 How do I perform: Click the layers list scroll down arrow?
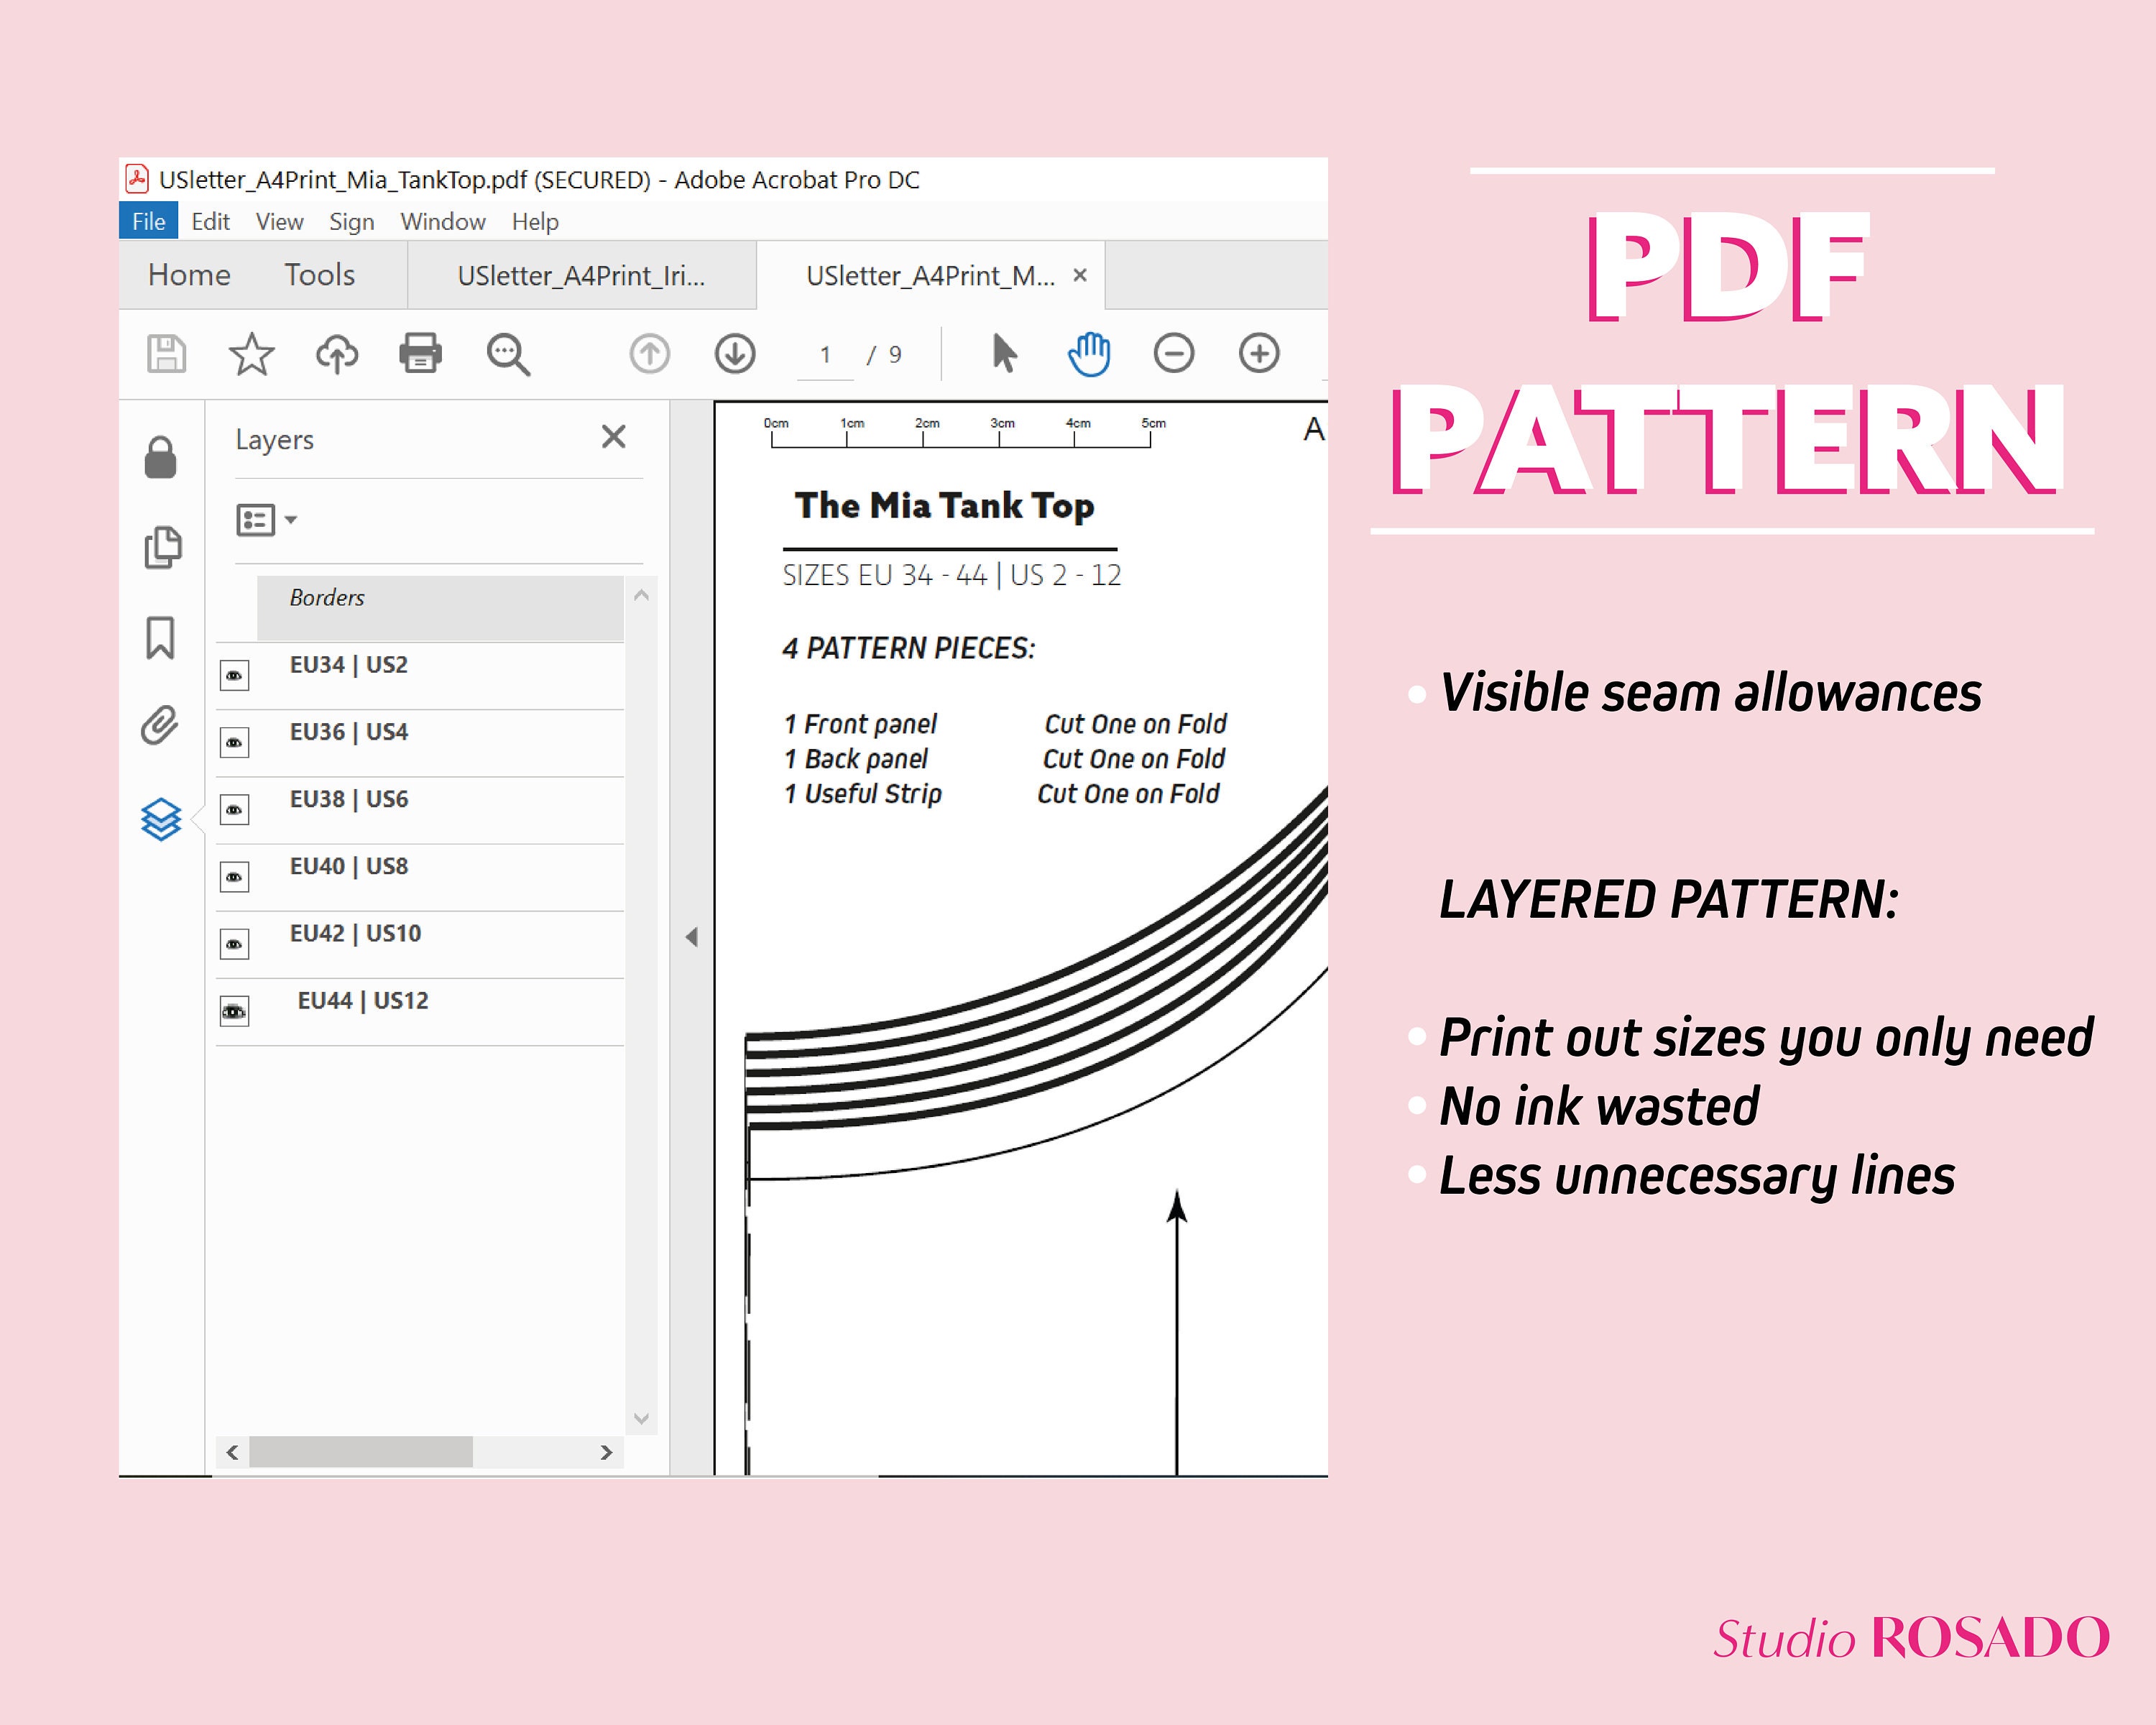pos(642,1418)
